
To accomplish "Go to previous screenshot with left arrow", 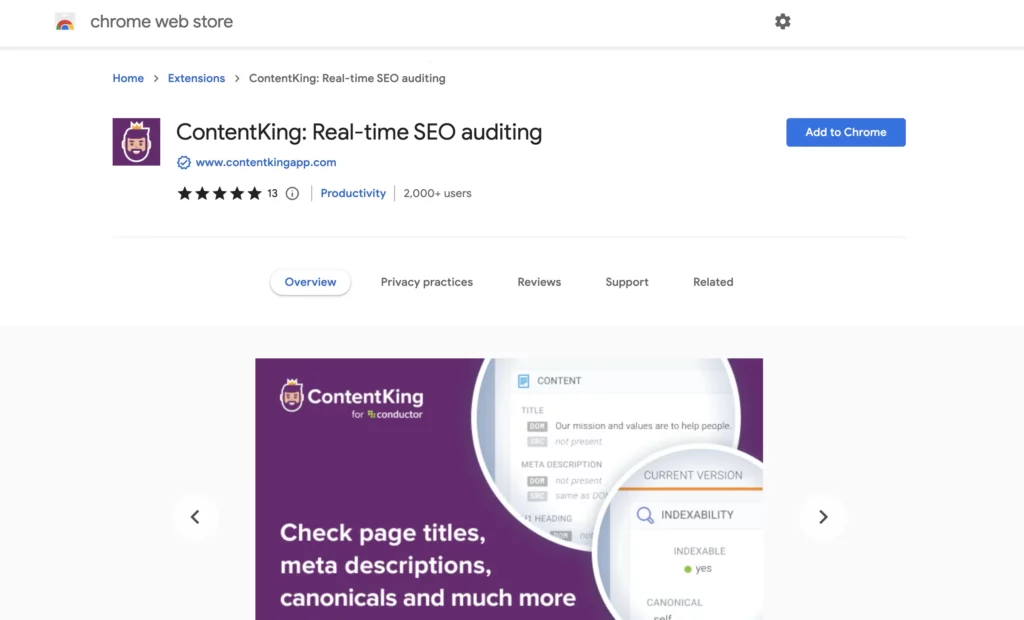I will tap(196, 517).
